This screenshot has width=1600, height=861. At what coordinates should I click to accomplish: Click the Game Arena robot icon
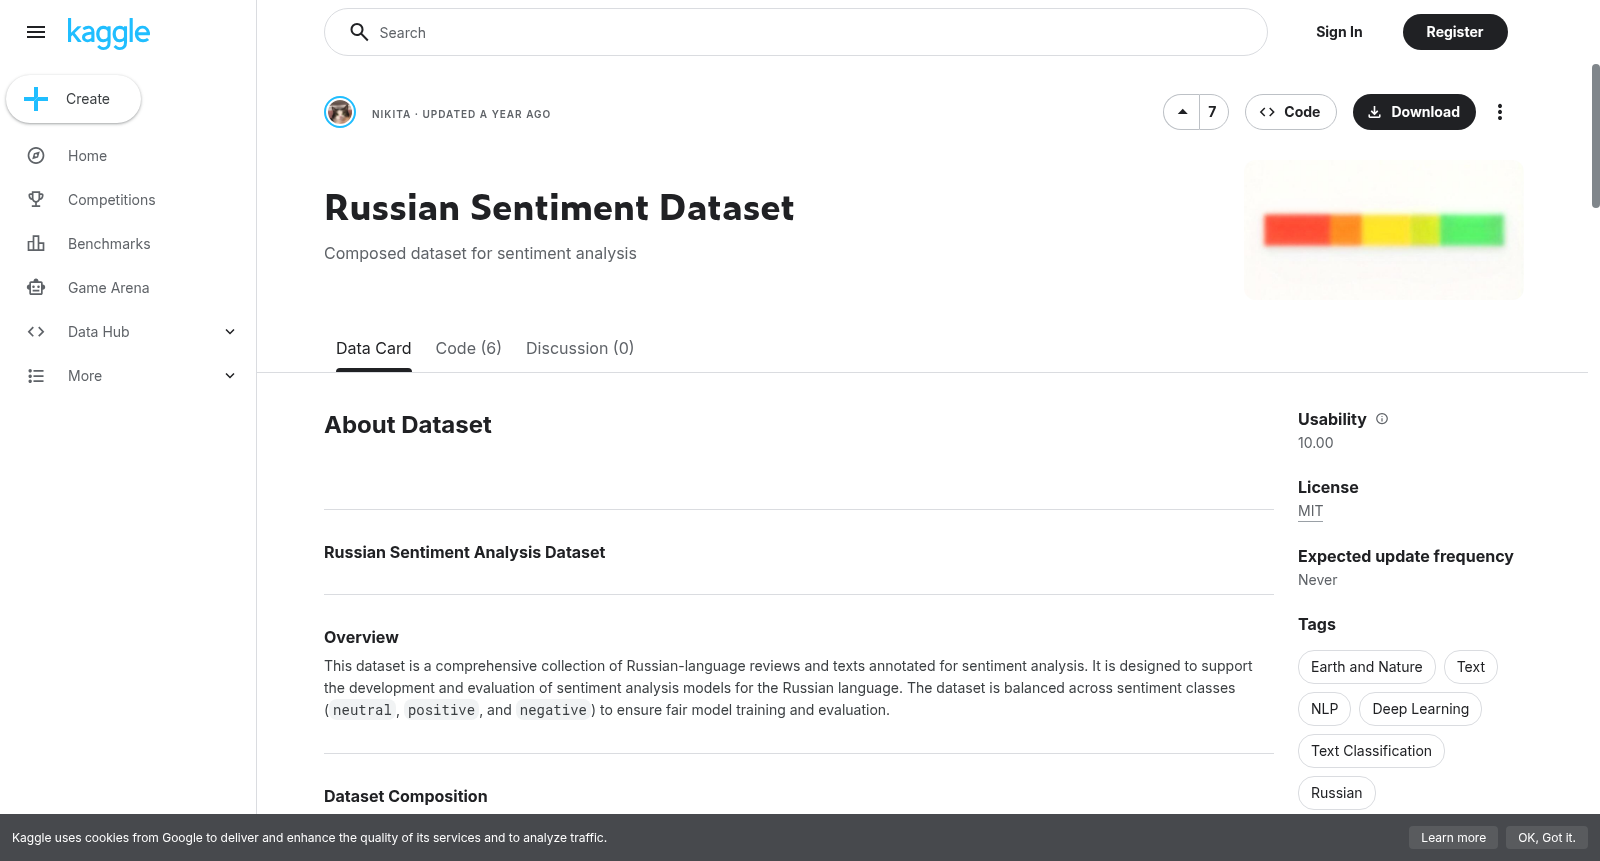coord(36,288)
